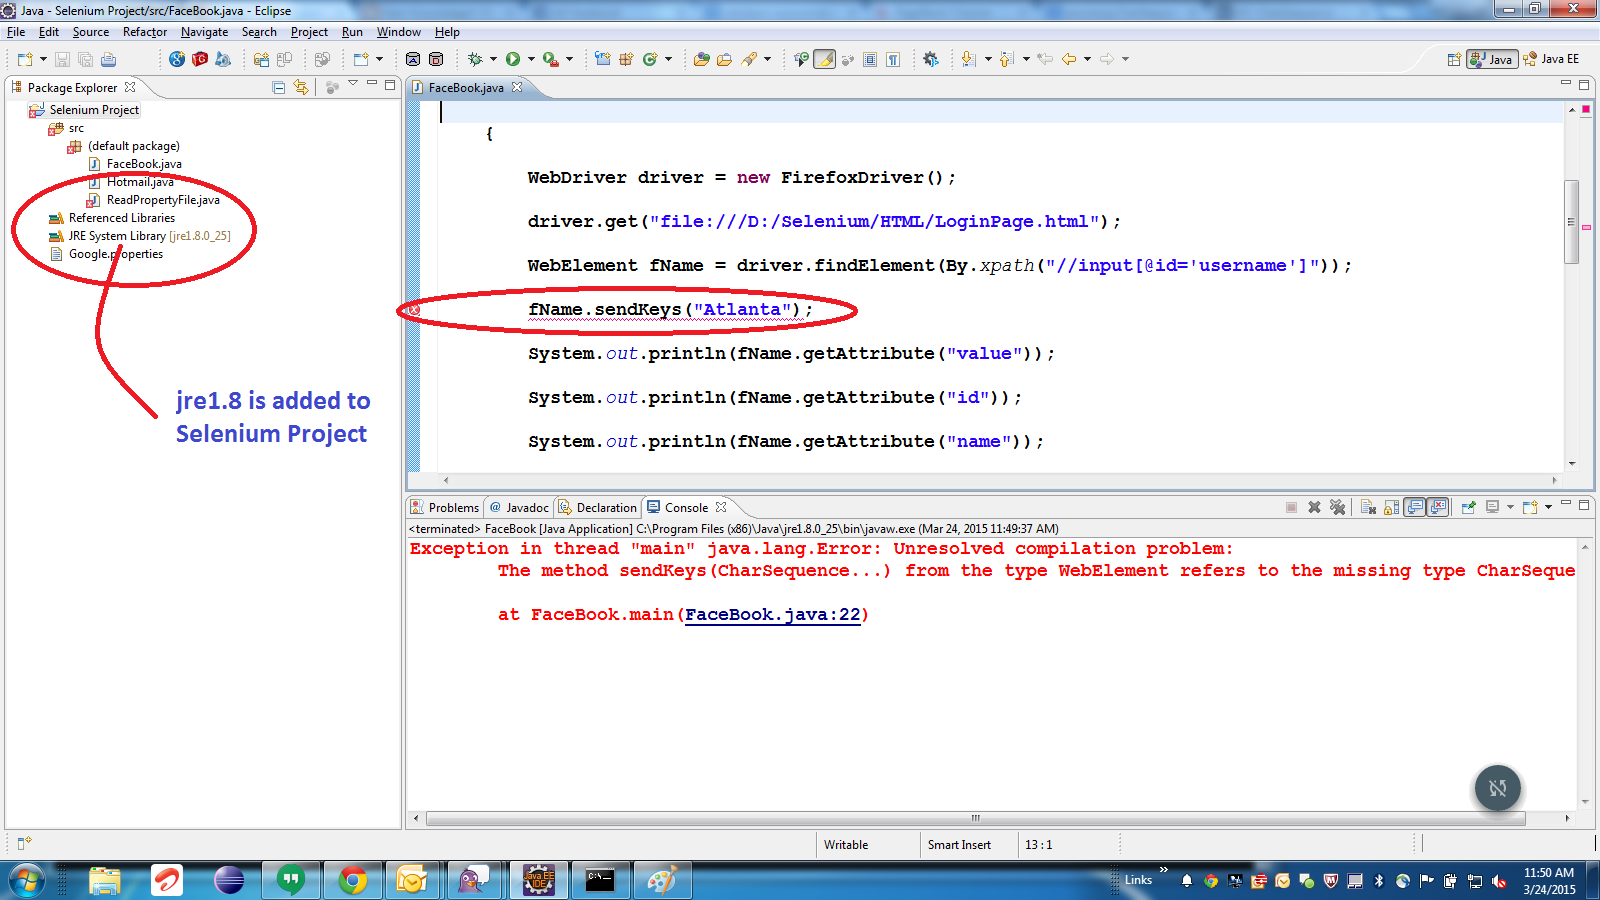Viewport: 1600px width, 900px height.
Task: Switch to the Java EE perspective
Action: pyautogui.click(x=1551, y=59)
